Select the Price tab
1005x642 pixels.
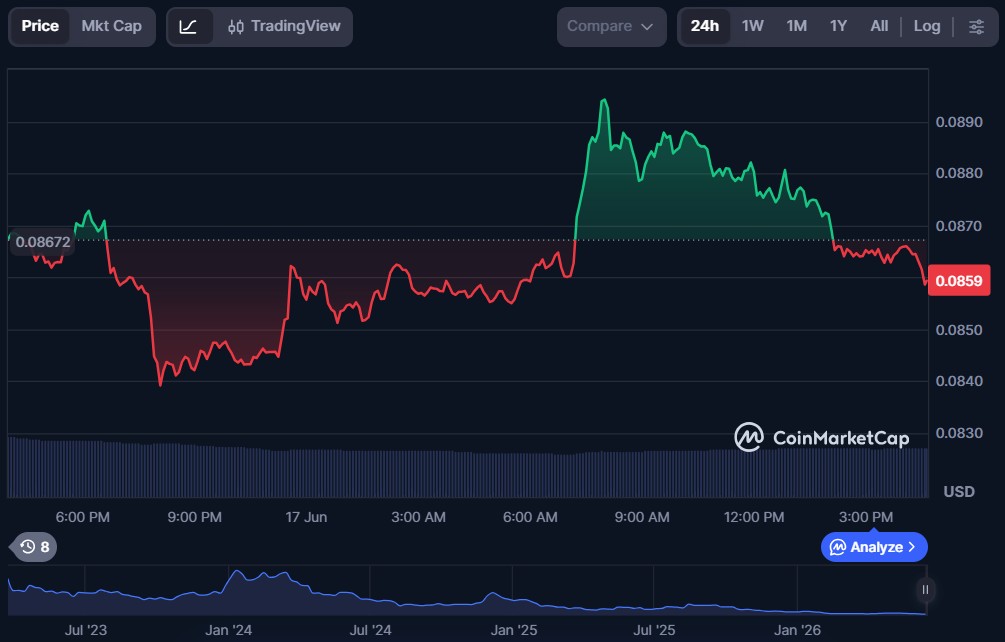40,26
